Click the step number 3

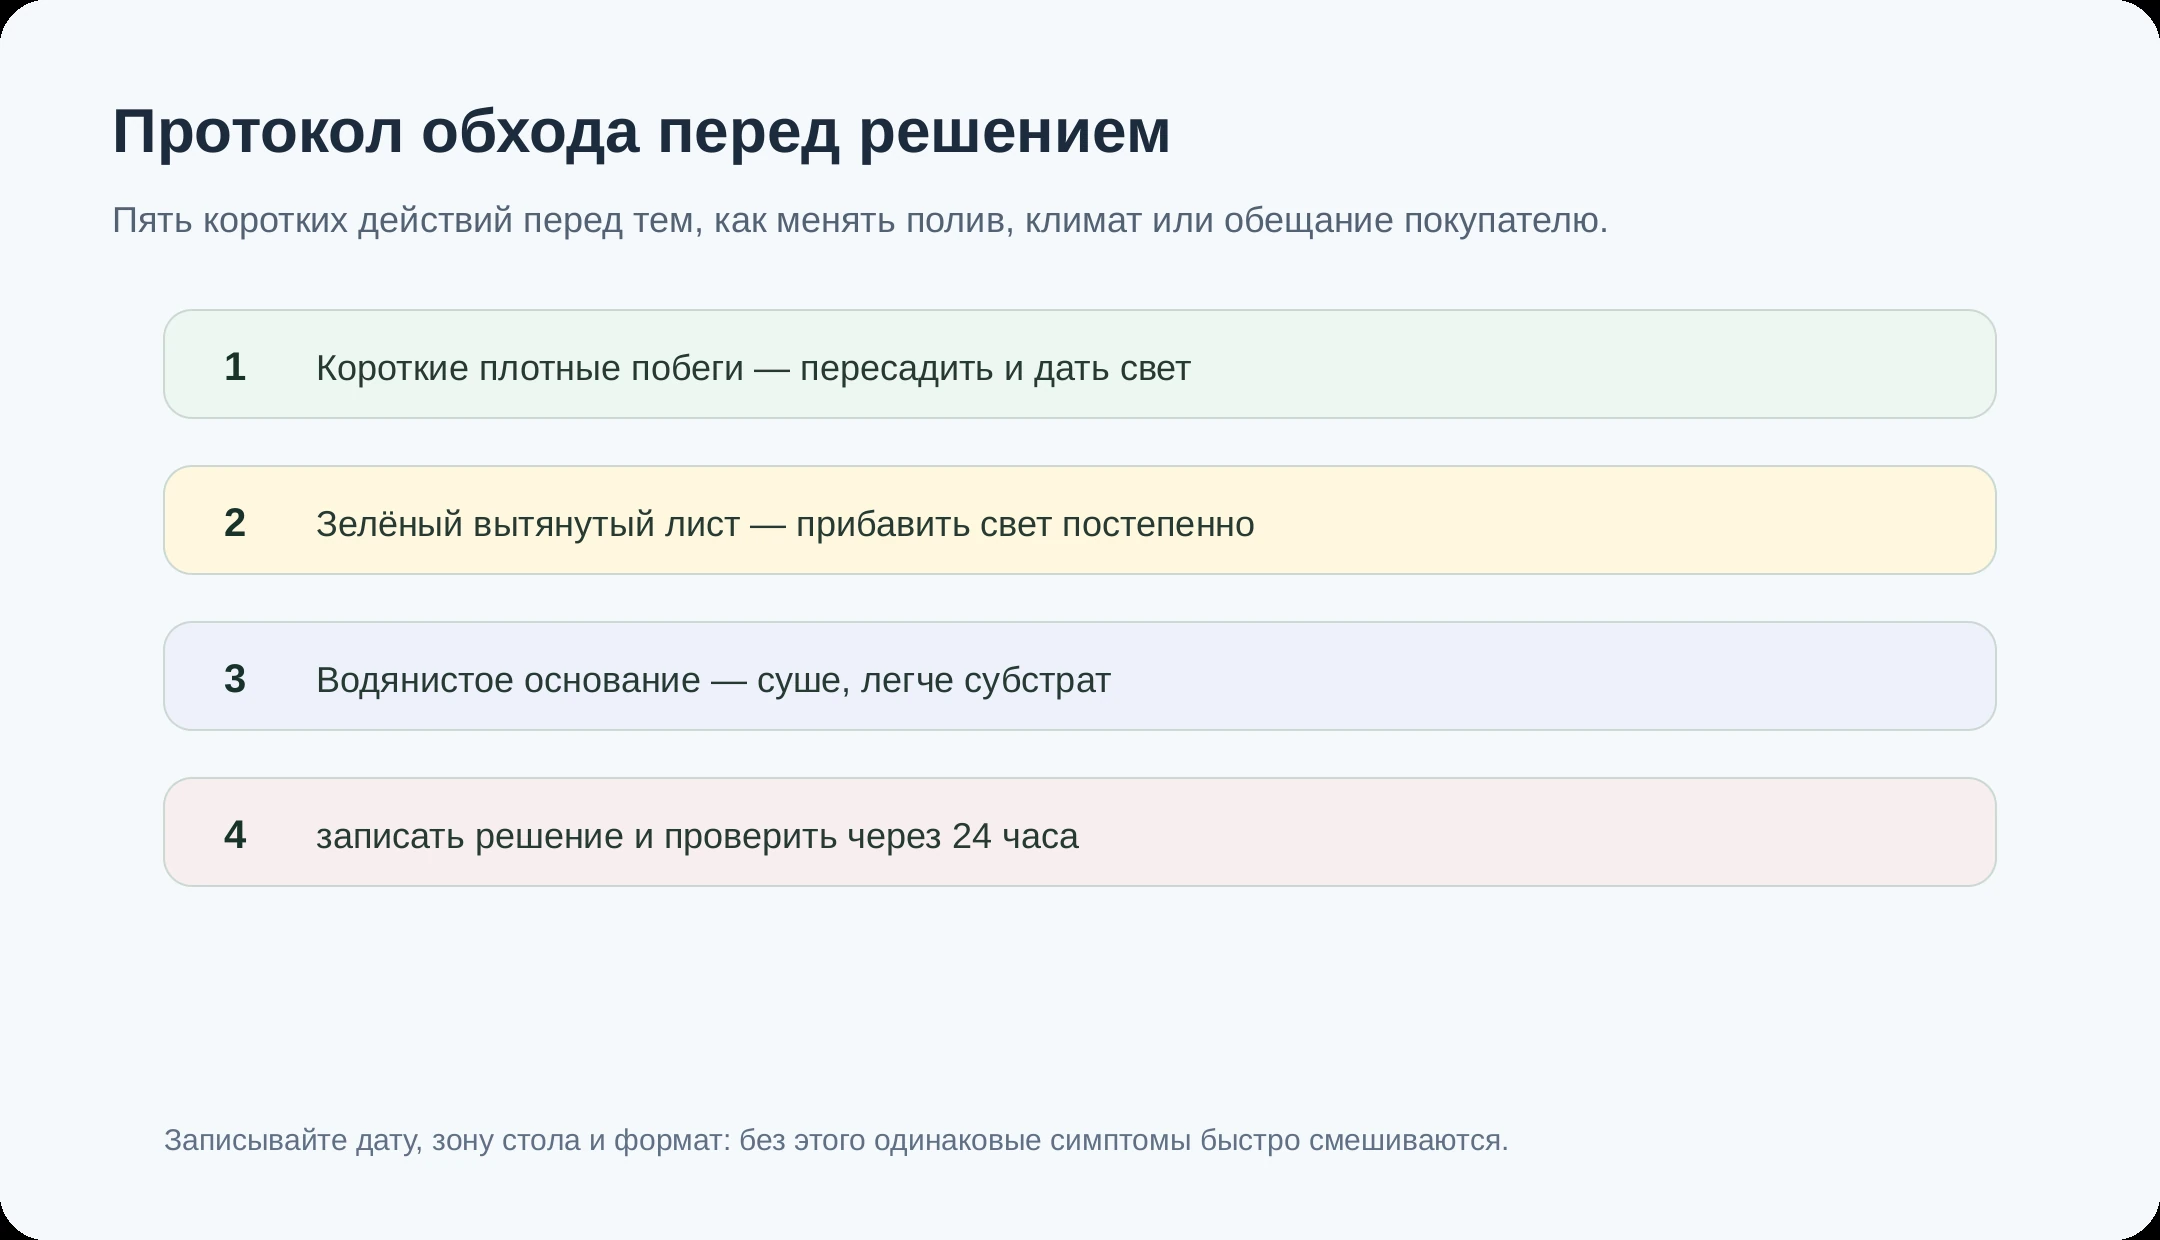click(x=235, y=679)
